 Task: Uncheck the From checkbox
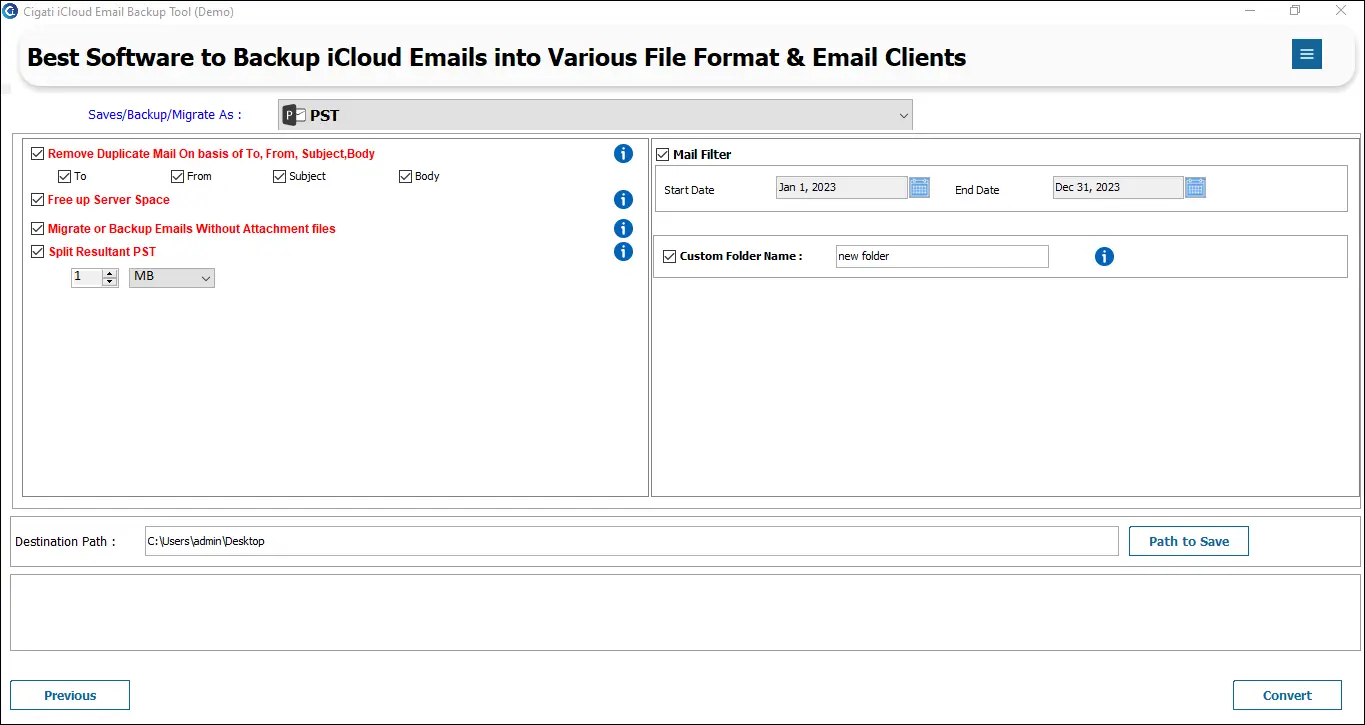click(x=178, y=176)
